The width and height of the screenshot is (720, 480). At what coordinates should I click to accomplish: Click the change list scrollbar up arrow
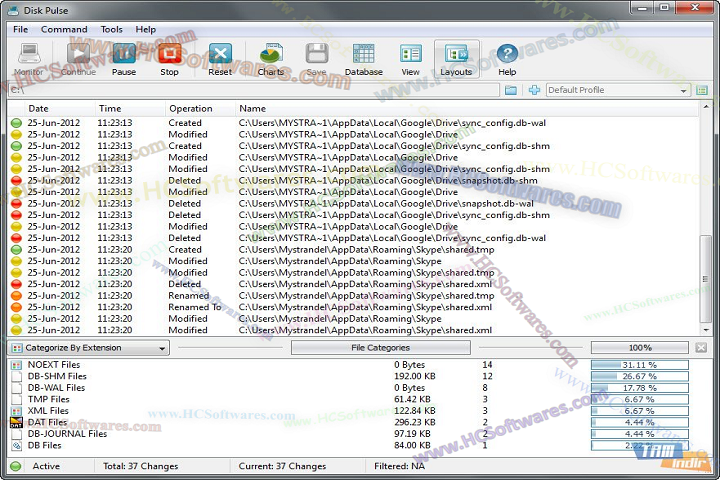[x=706, y=107]
